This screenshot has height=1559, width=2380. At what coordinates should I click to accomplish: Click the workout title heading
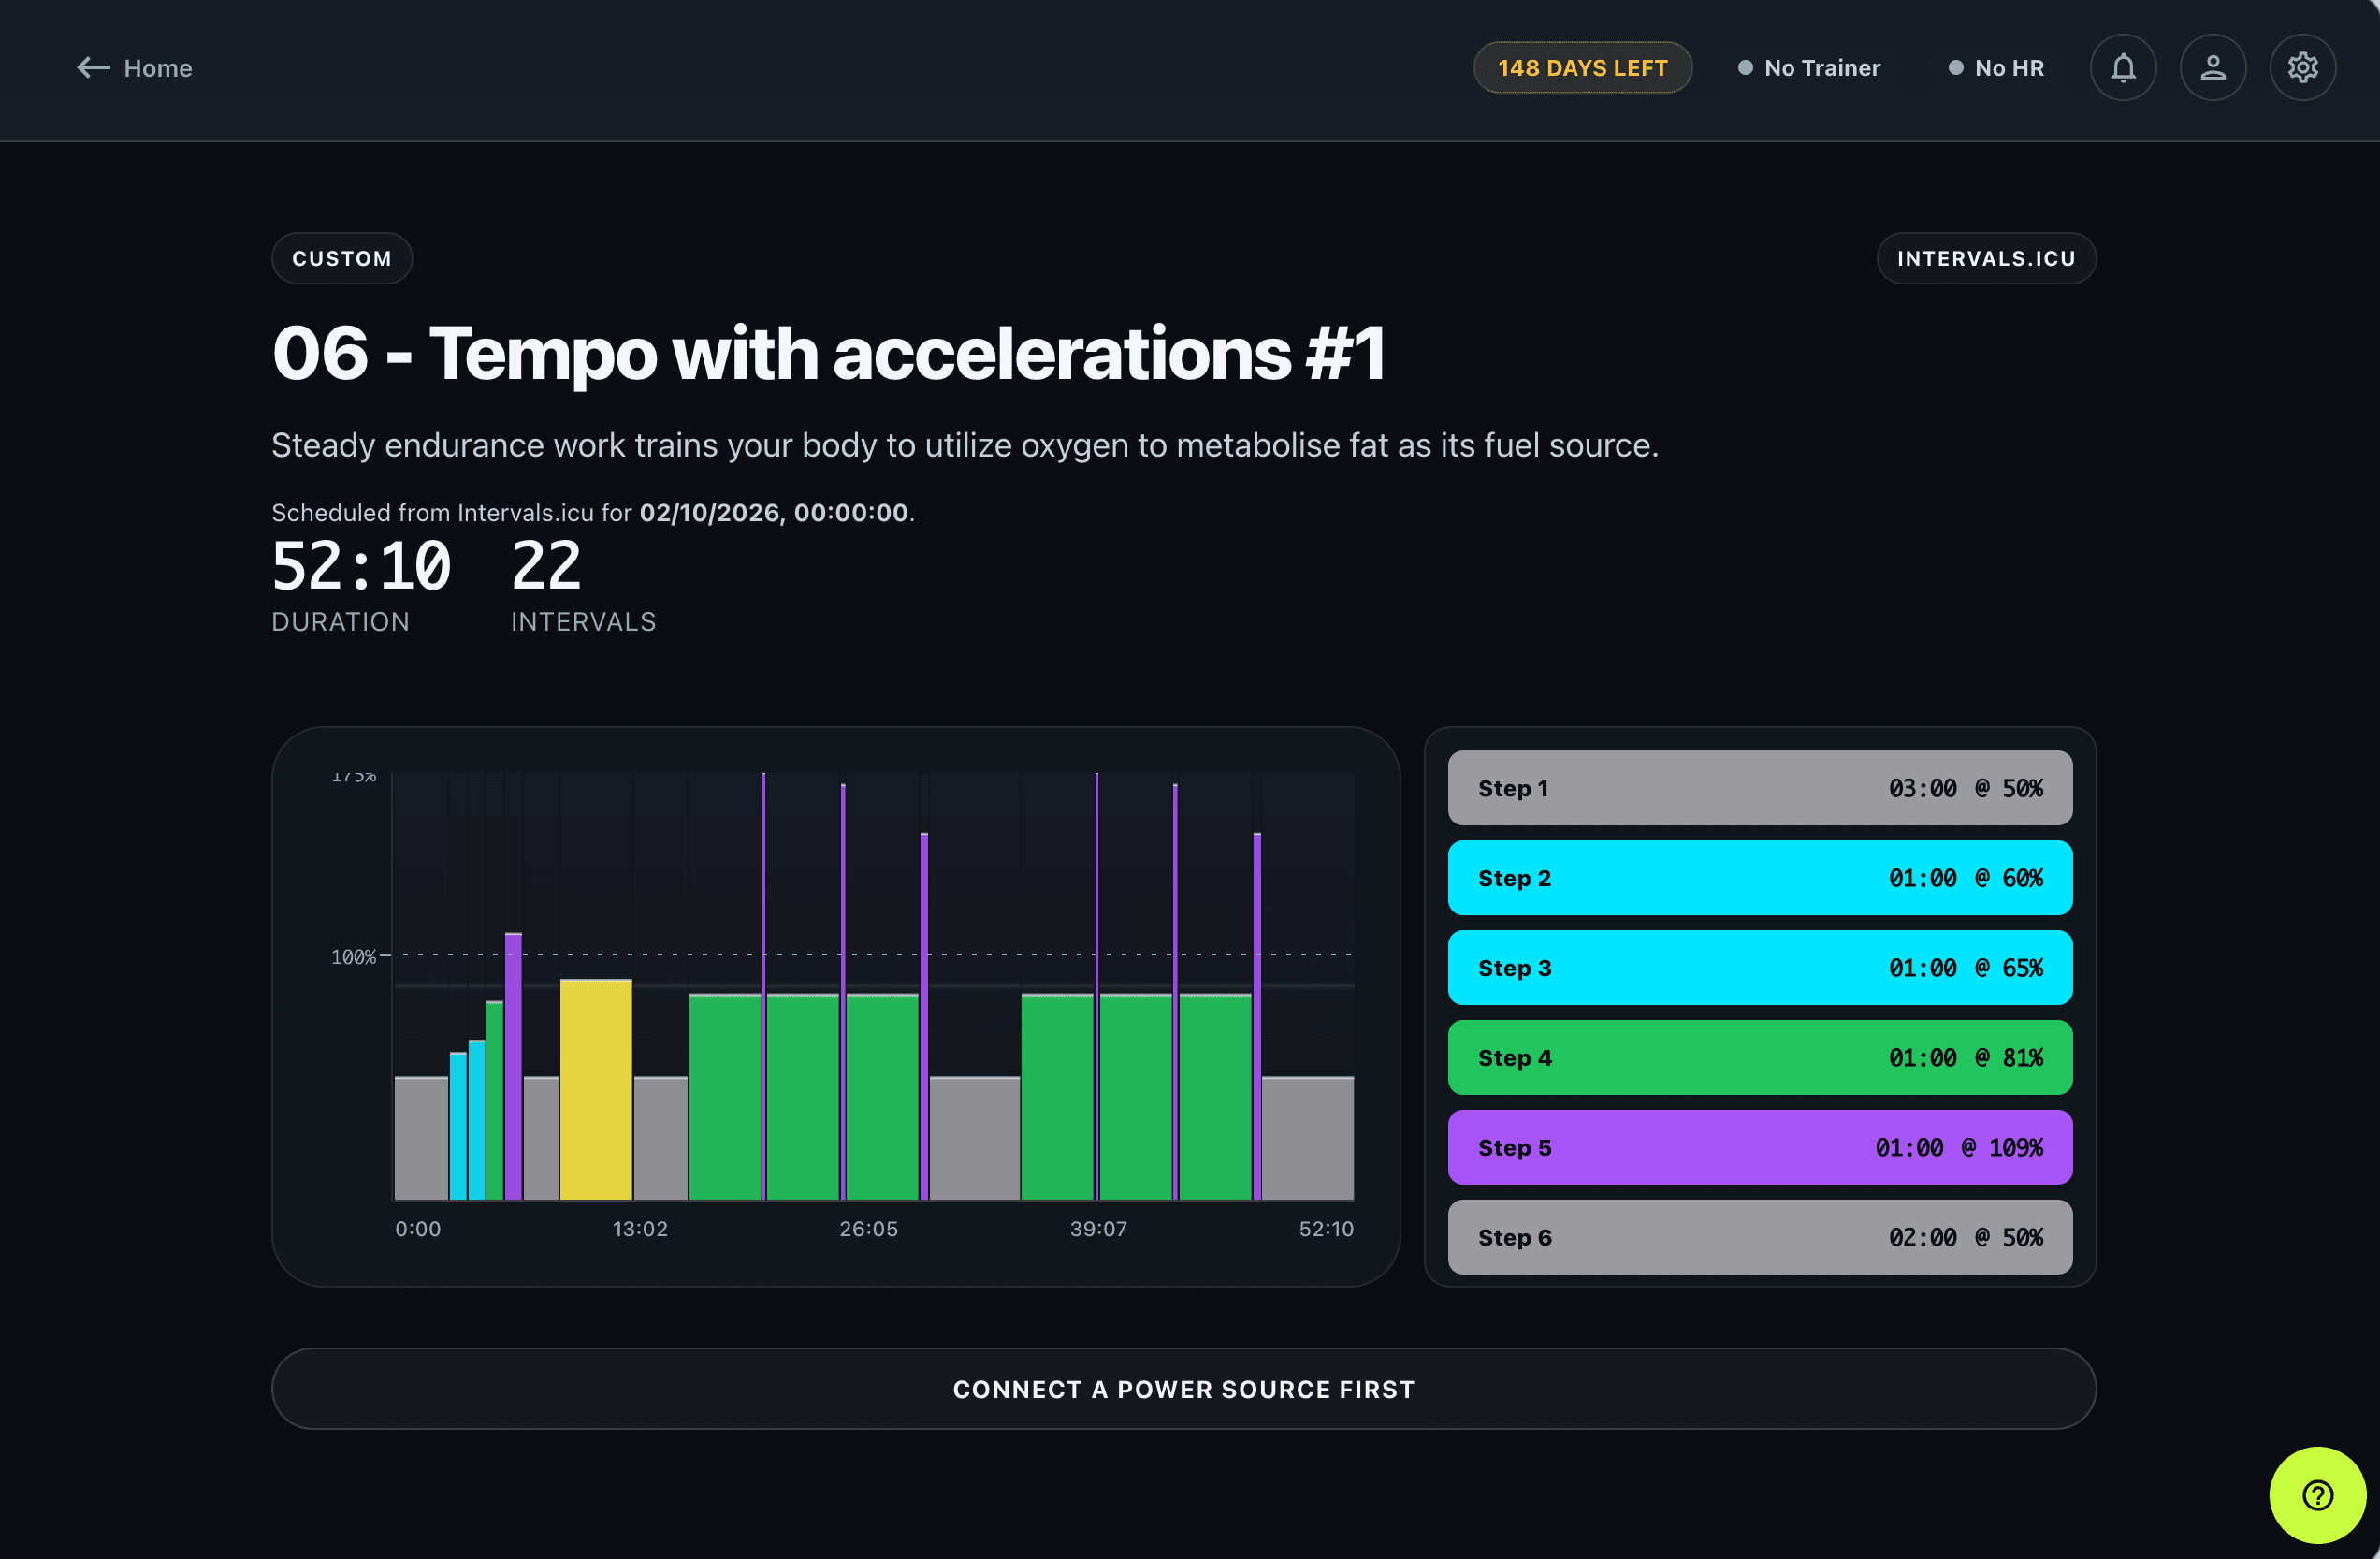click(x=829, y=354)
